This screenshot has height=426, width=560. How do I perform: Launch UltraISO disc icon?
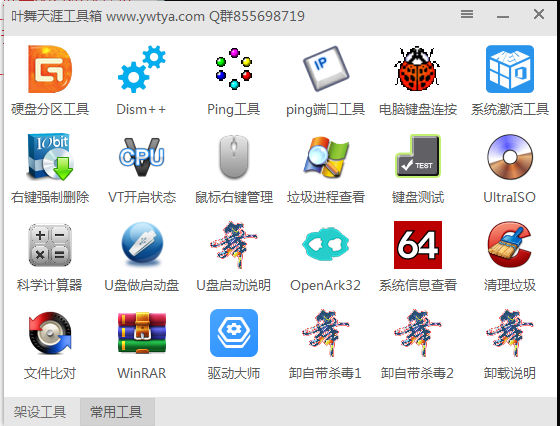(x=510, y=157)
